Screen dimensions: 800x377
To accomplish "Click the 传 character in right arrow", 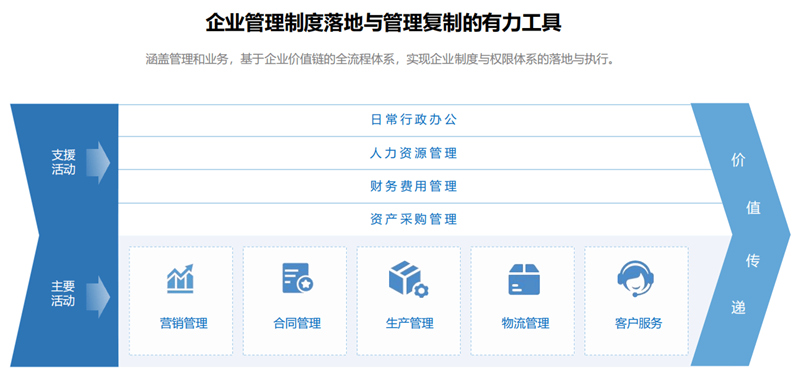I will [753, 261].
